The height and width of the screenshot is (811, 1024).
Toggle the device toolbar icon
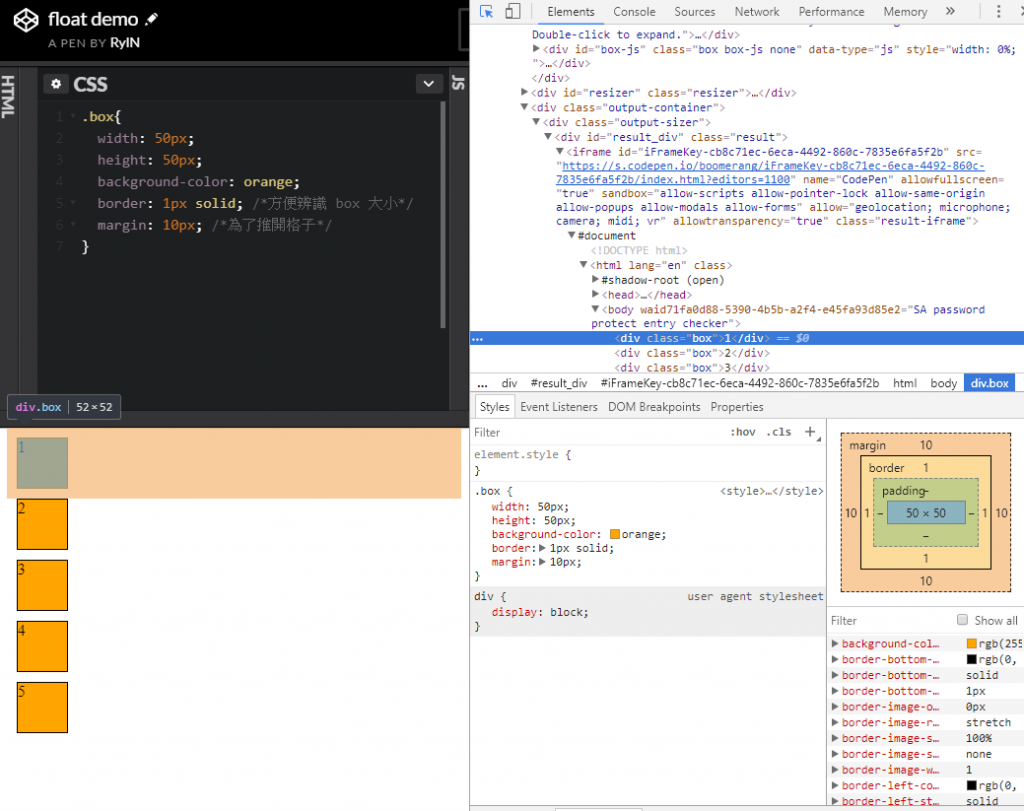pos(513,11)
